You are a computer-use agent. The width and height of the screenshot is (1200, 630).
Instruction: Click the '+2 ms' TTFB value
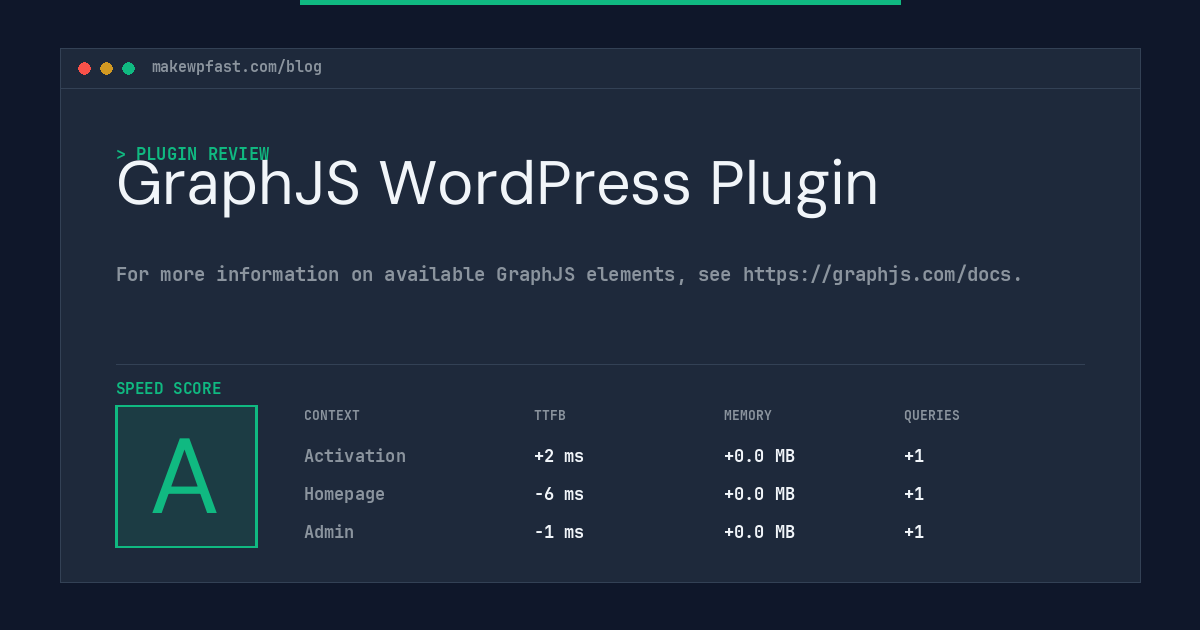point(559,456)
